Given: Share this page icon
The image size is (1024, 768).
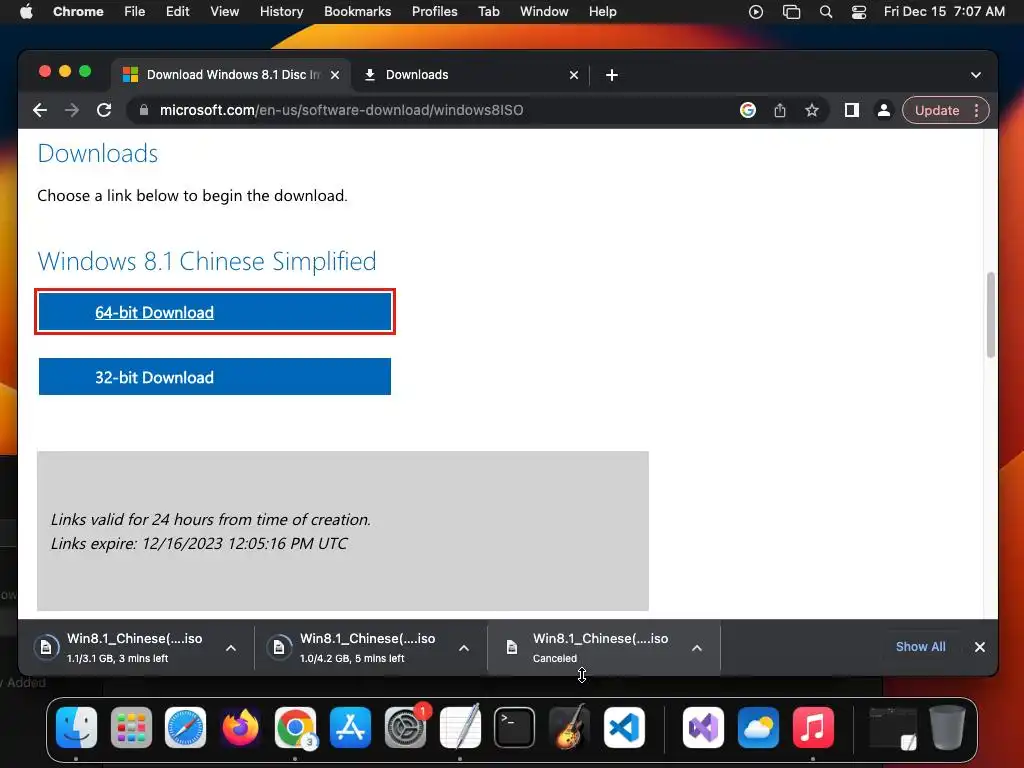Looking at the screenshot, I should (x=780, y=110).
